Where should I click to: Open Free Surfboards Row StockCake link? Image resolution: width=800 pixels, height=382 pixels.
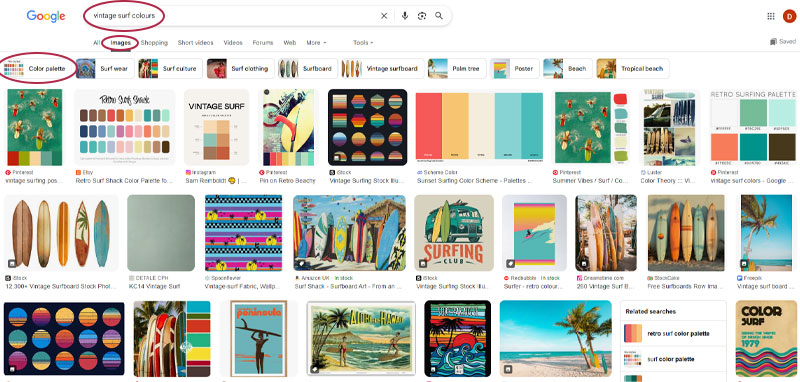[685, 287]
